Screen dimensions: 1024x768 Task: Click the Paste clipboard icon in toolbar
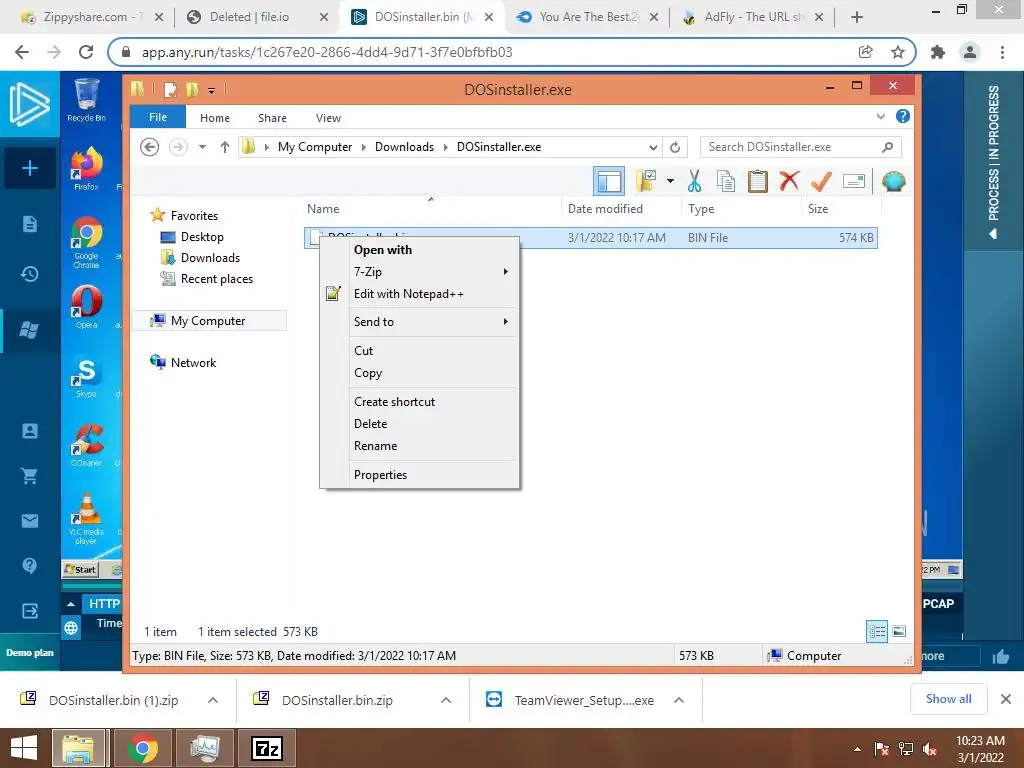(x=758, y=181)
